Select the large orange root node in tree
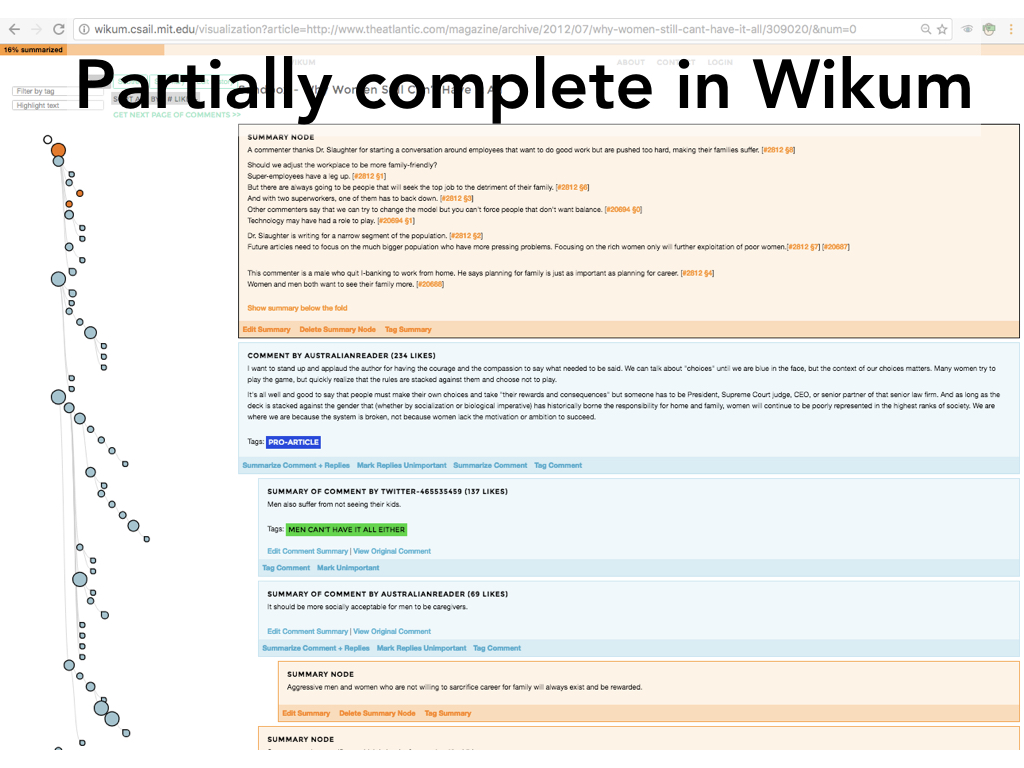Image resolution: width=1024 pixels, height=768 pixels. click(x=58, y=150)
